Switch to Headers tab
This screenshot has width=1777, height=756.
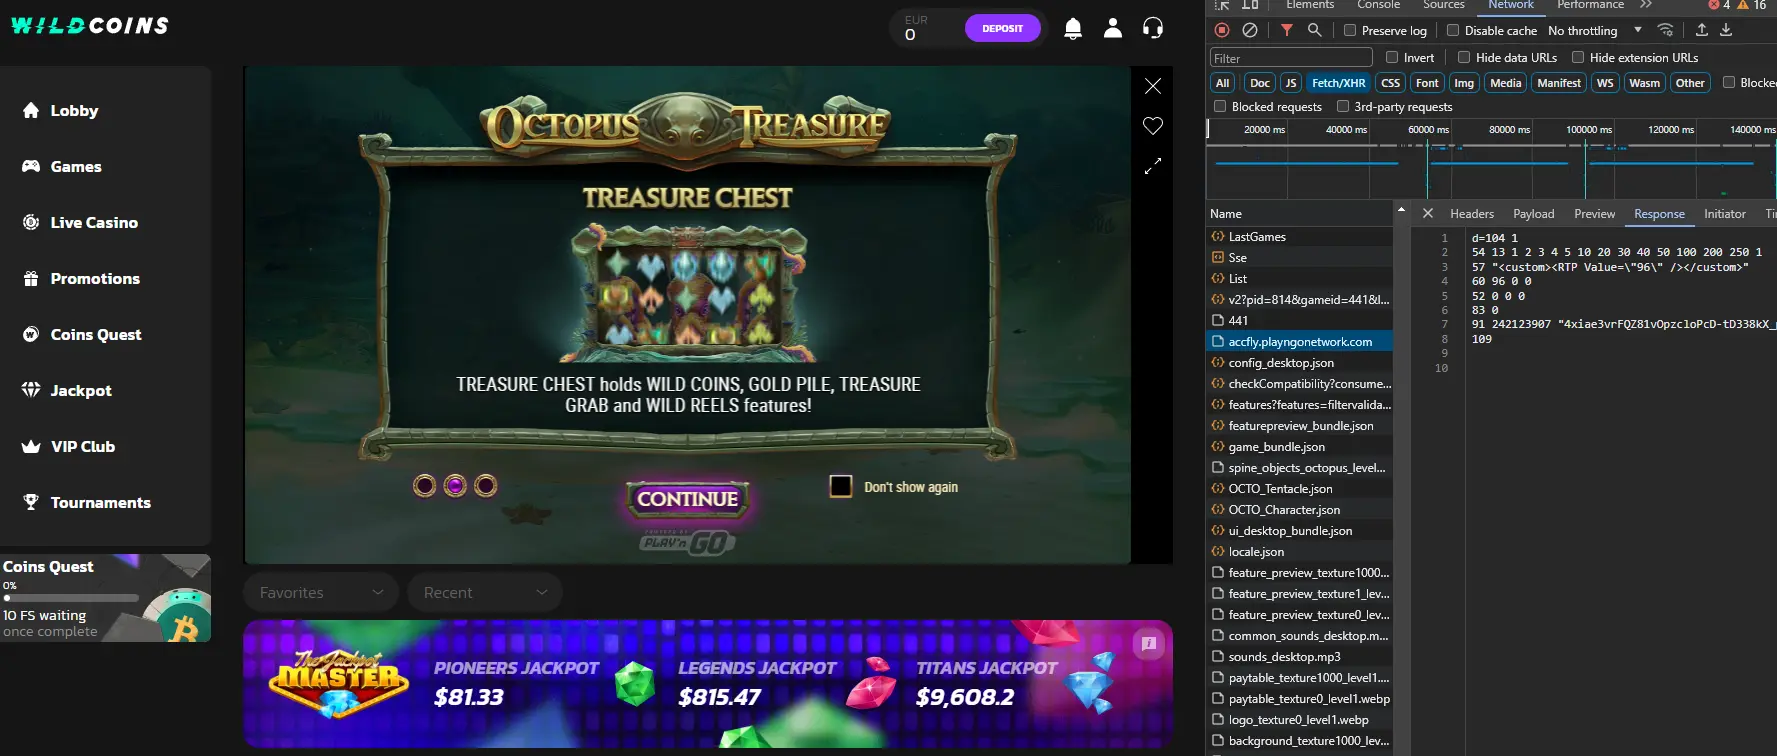[x=1472, y=213]
